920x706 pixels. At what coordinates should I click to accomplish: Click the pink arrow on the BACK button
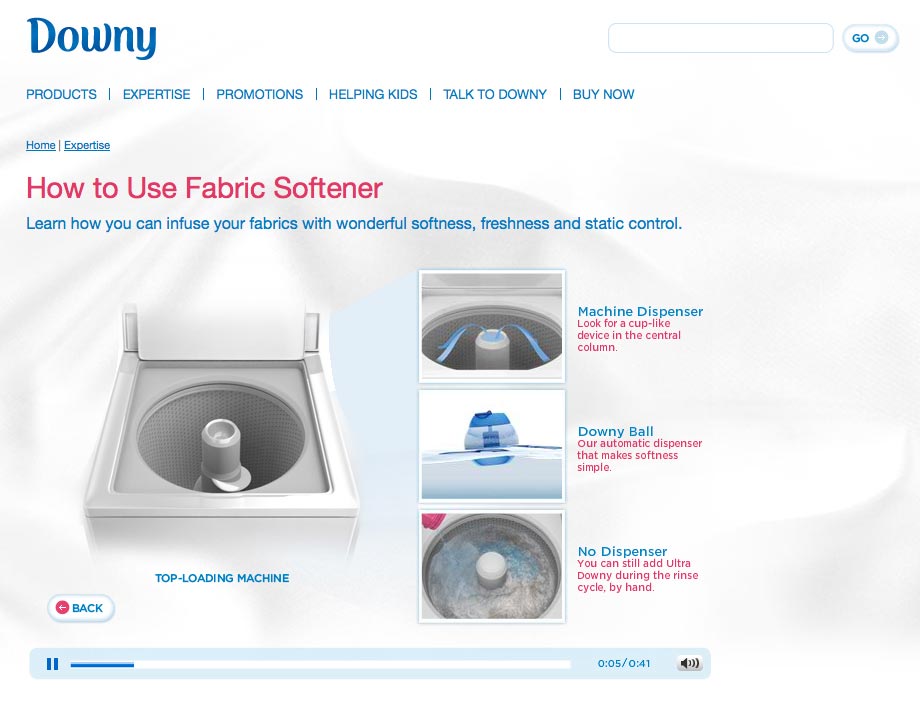click(x=62, y=608)
